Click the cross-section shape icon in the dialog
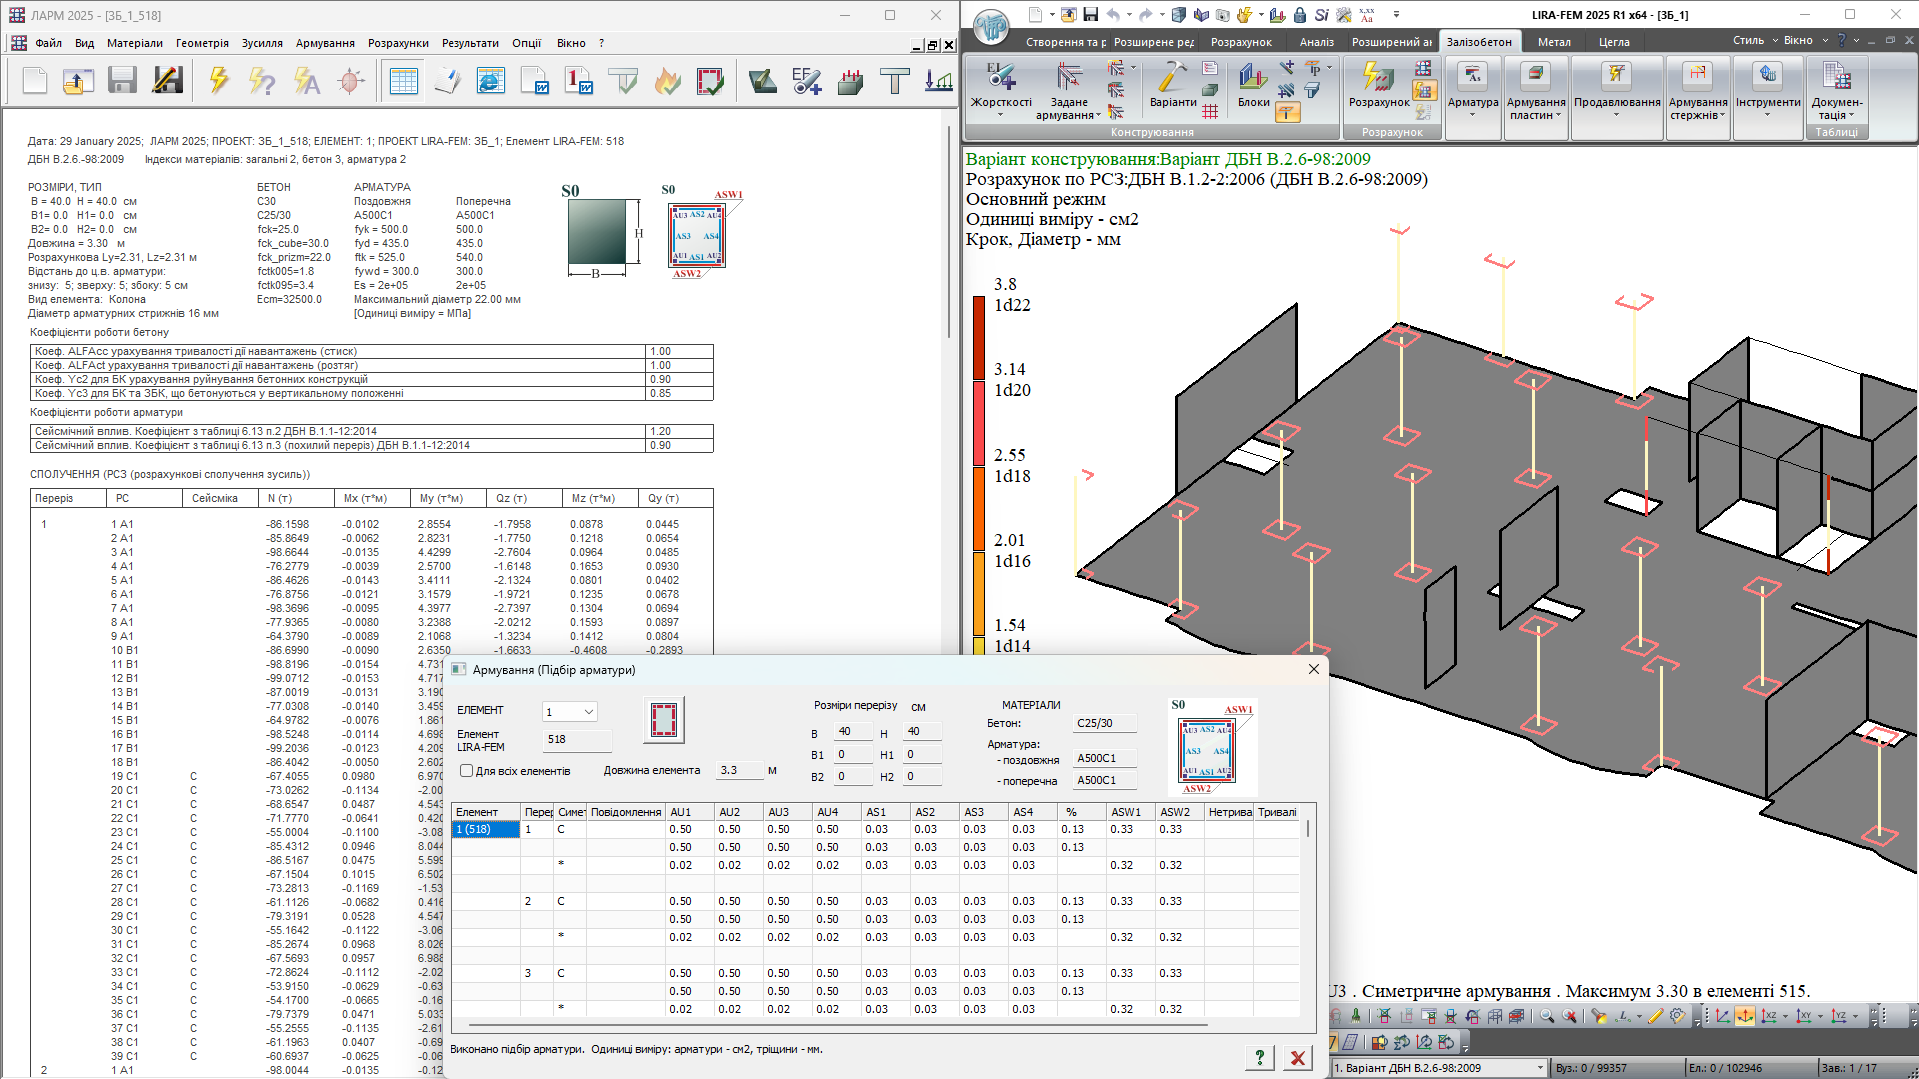 pos(664,720)
